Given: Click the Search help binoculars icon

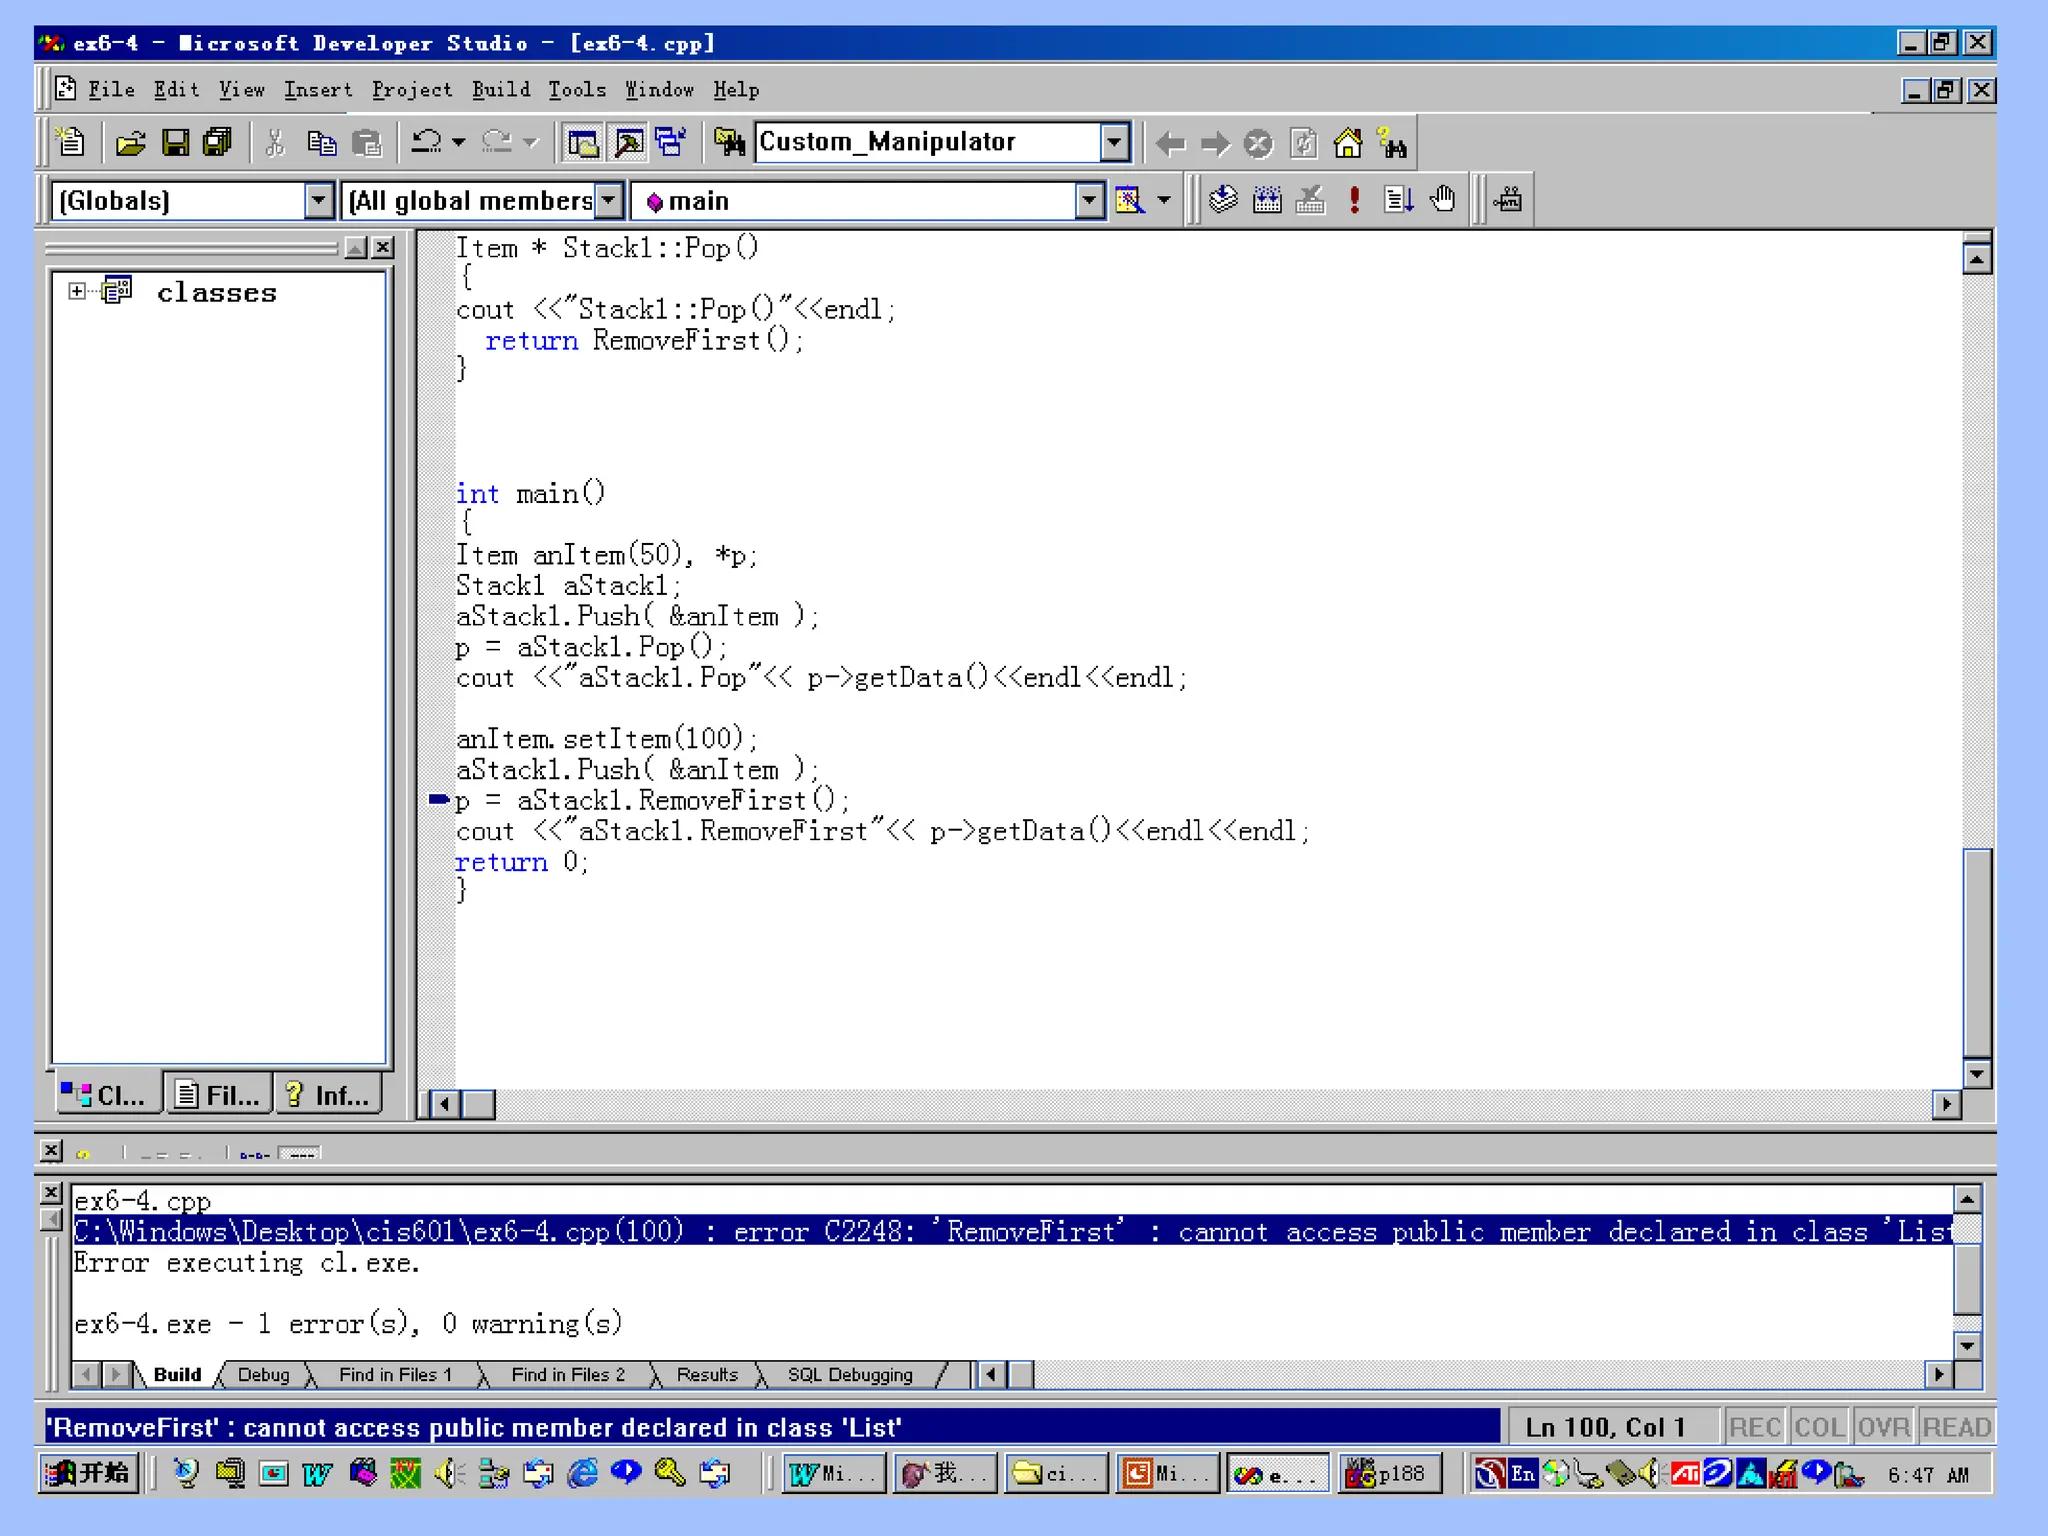Looking at the screenshot, I should pos(1392,144).
